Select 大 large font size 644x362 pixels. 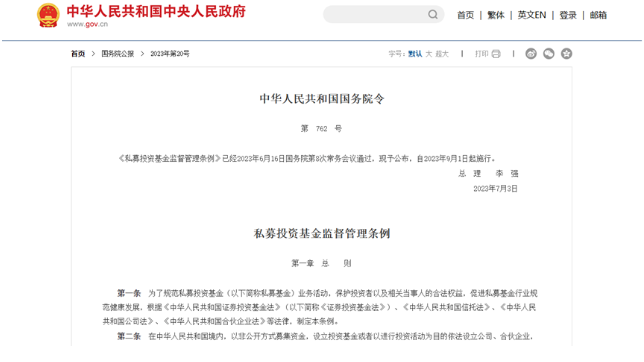428,54
